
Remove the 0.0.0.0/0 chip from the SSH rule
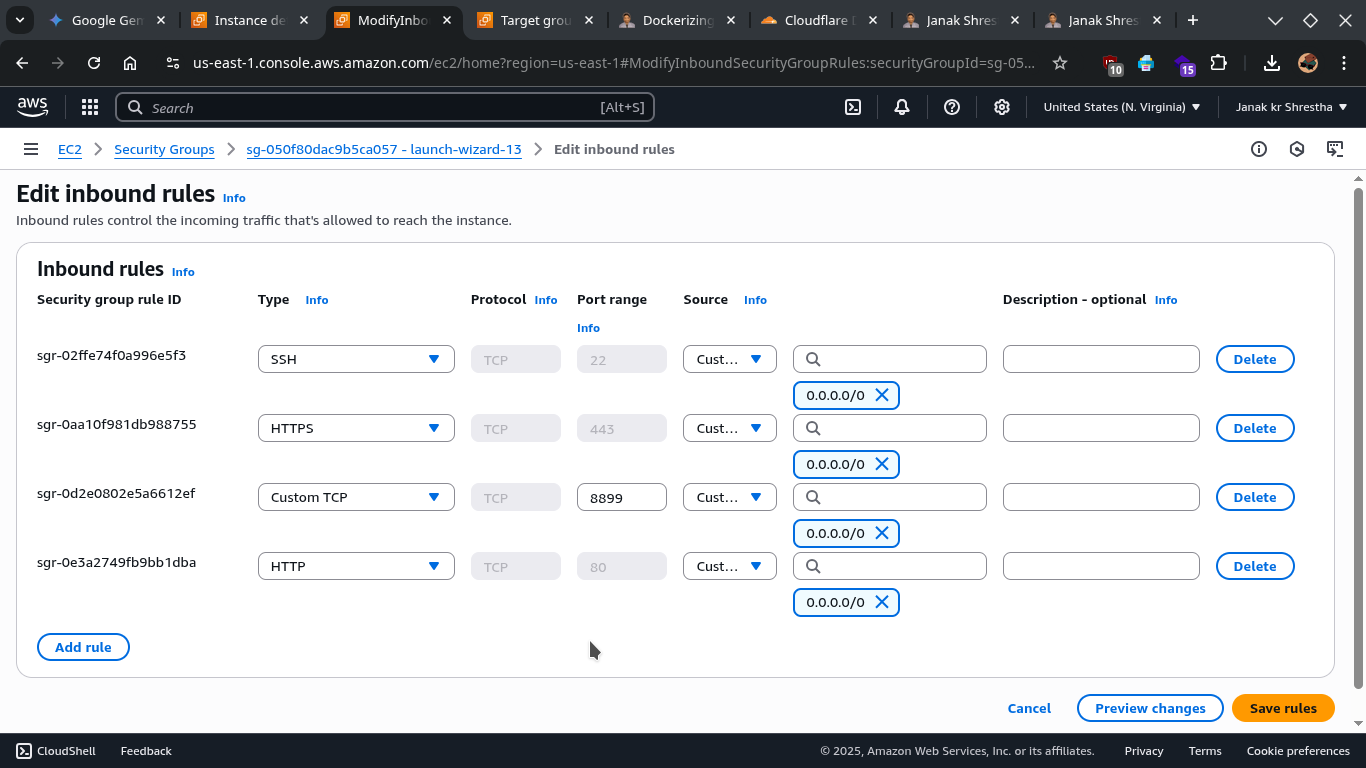tap(882, 394)
